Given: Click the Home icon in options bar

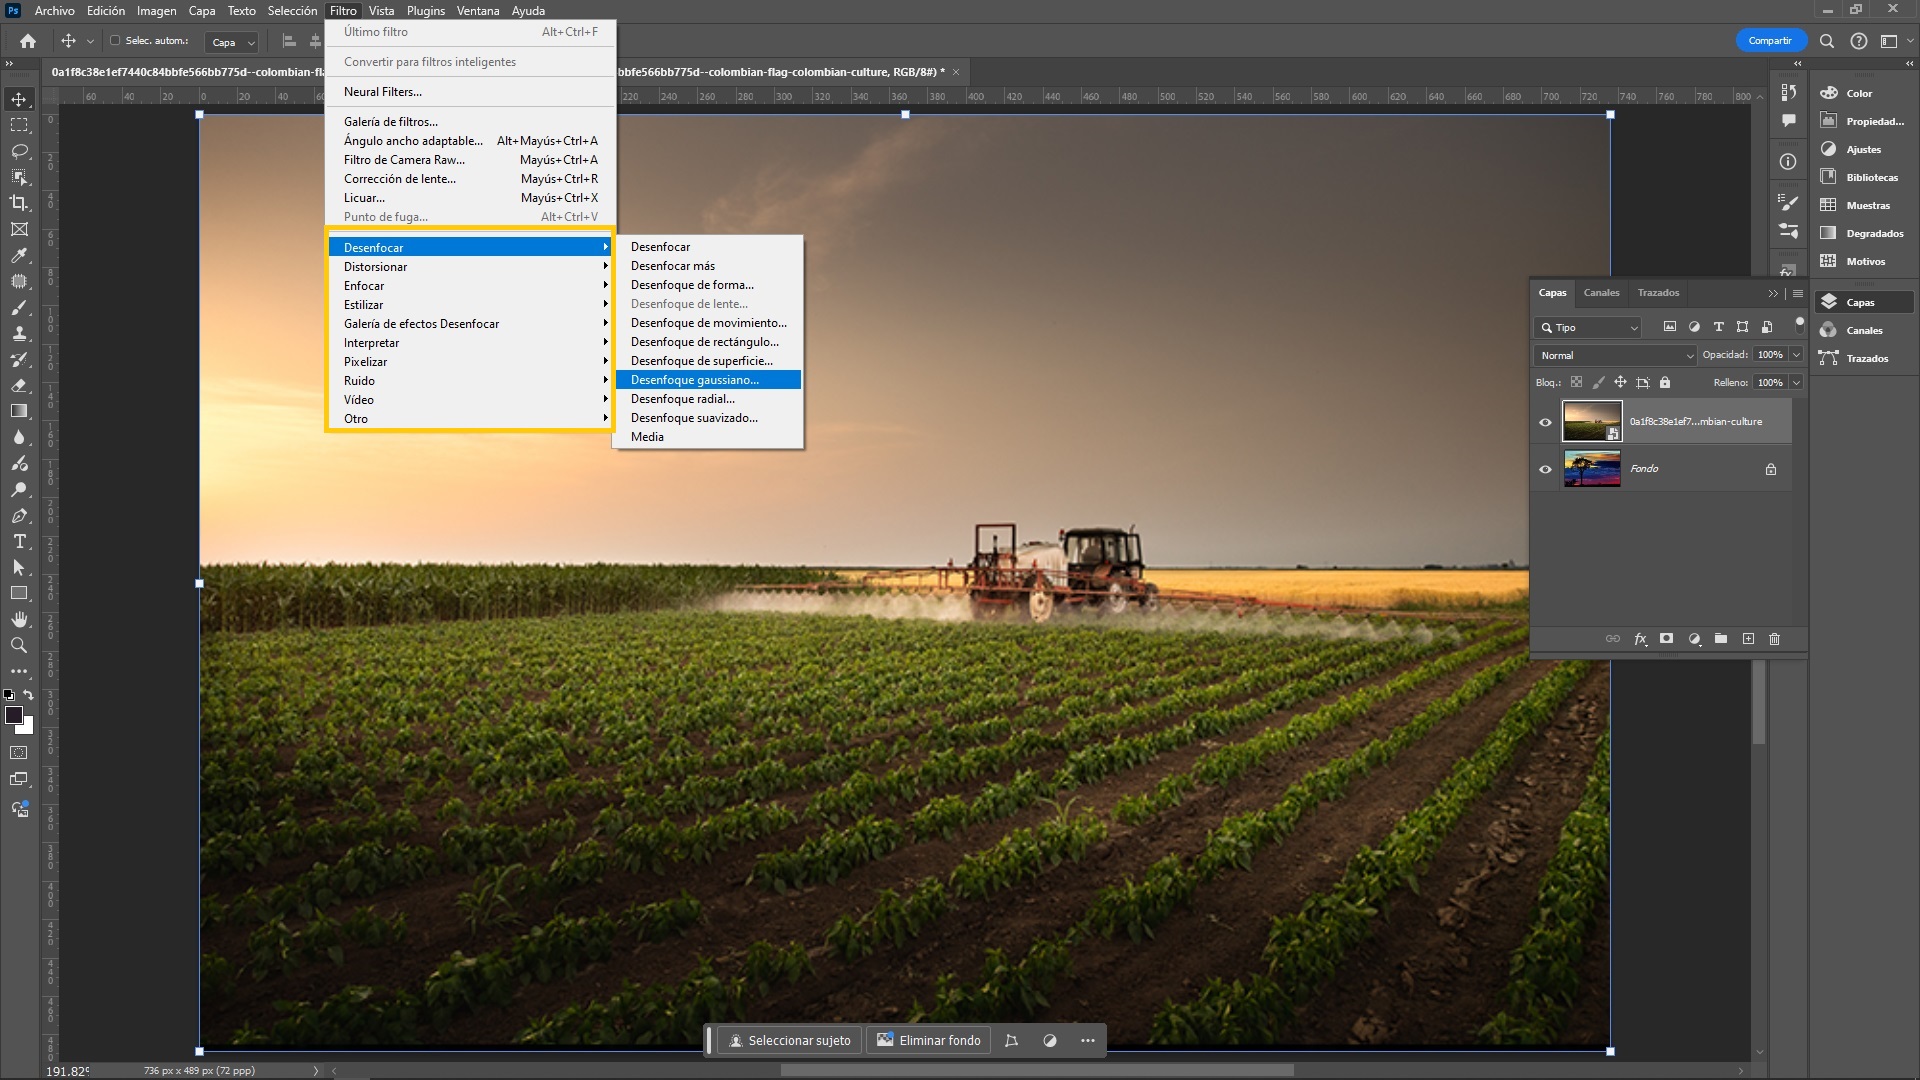Looking at the screenshot, I should click(28, 41).
